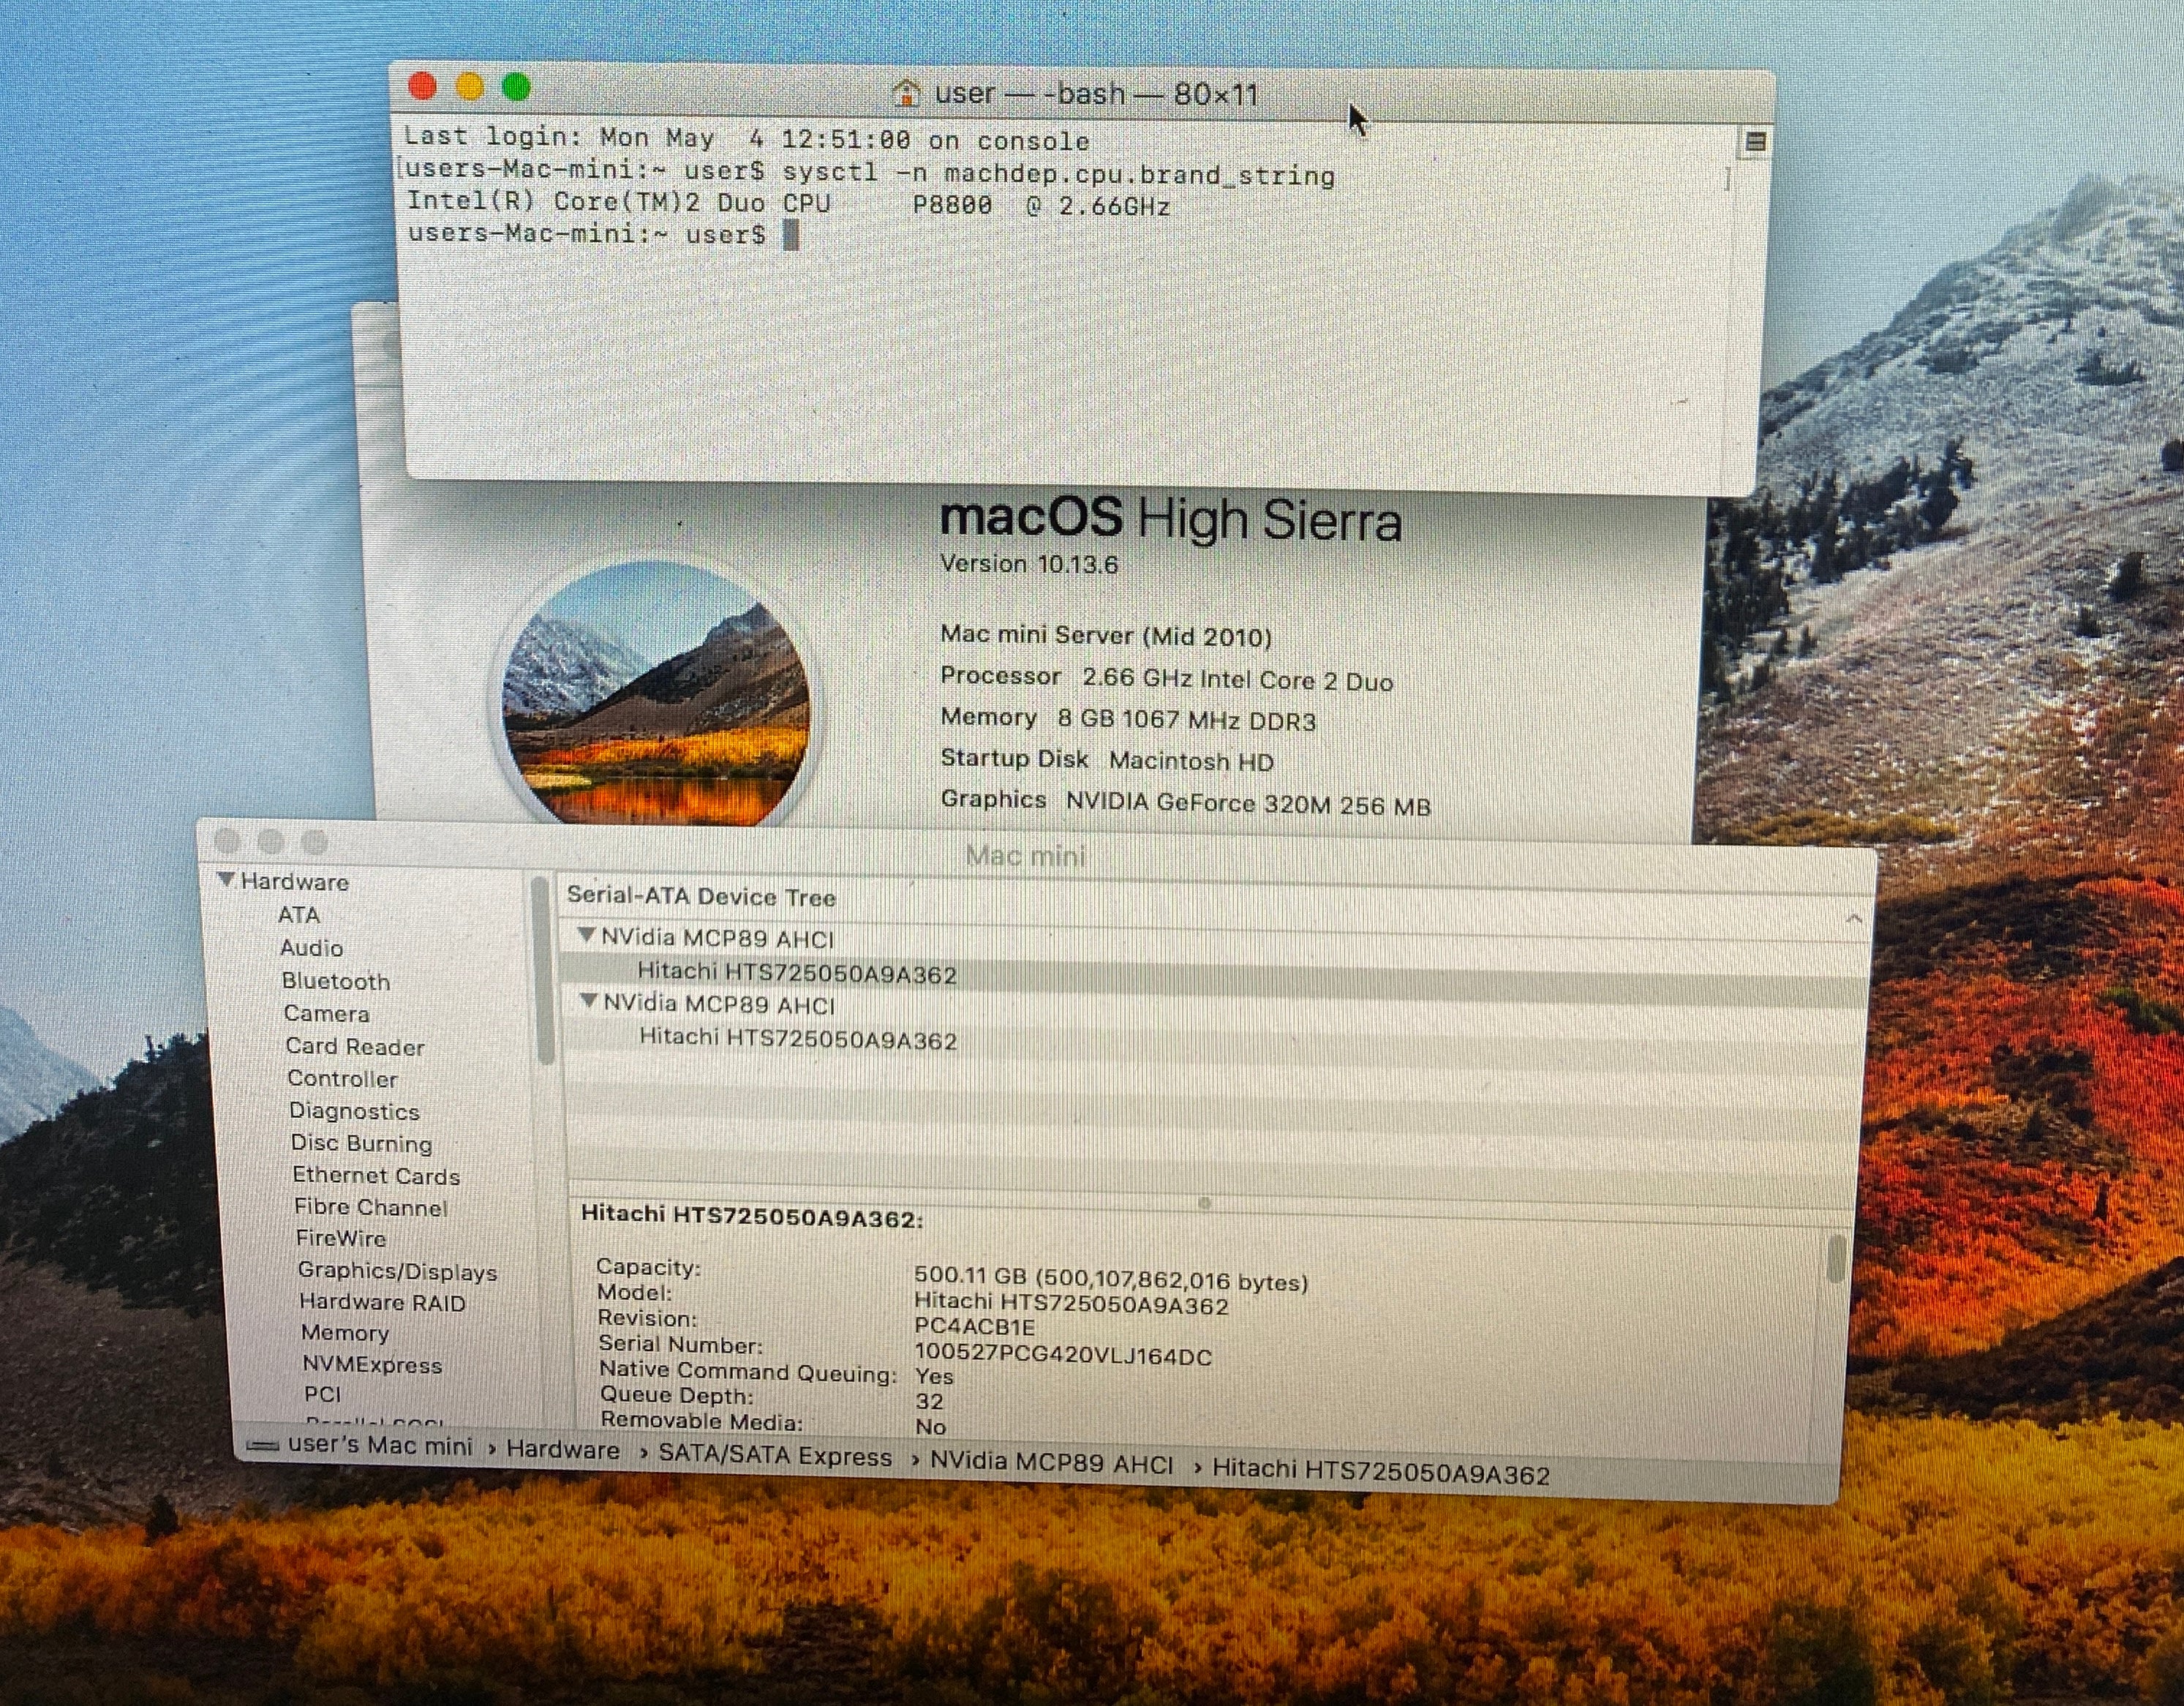This screenshot has width=2184, height=1706.
Task: Click "SATA/SATA Express" in the path bar
Action: pos(775,1456)
